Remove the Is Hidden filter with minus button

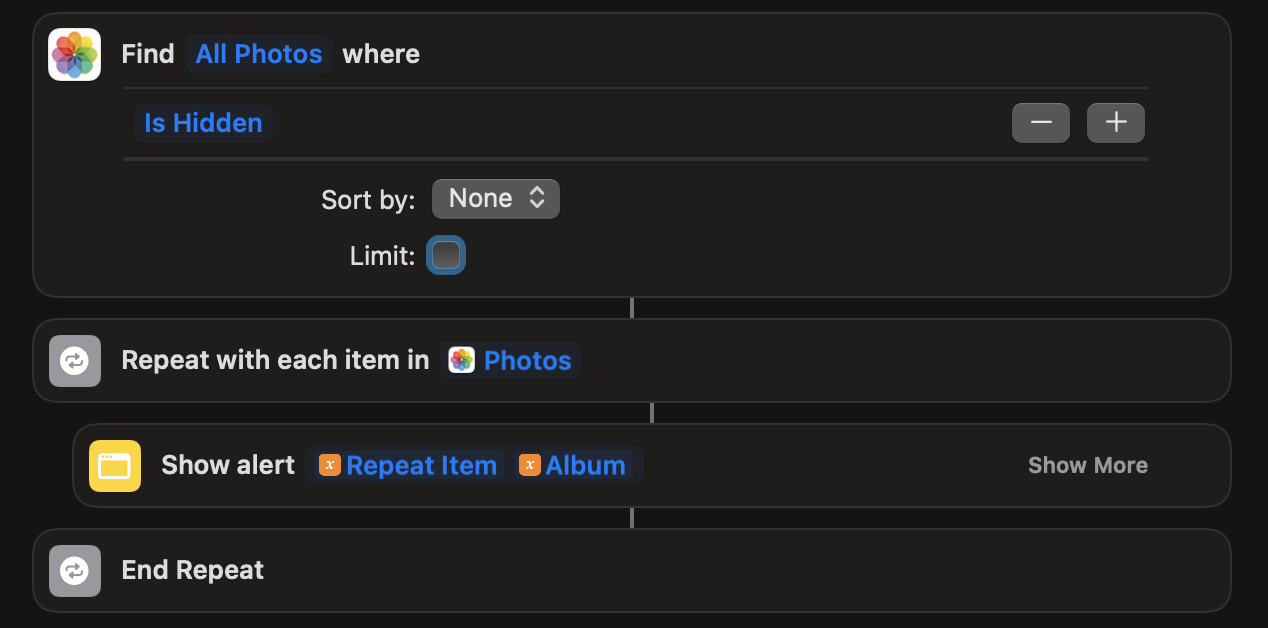point(1041,123)
